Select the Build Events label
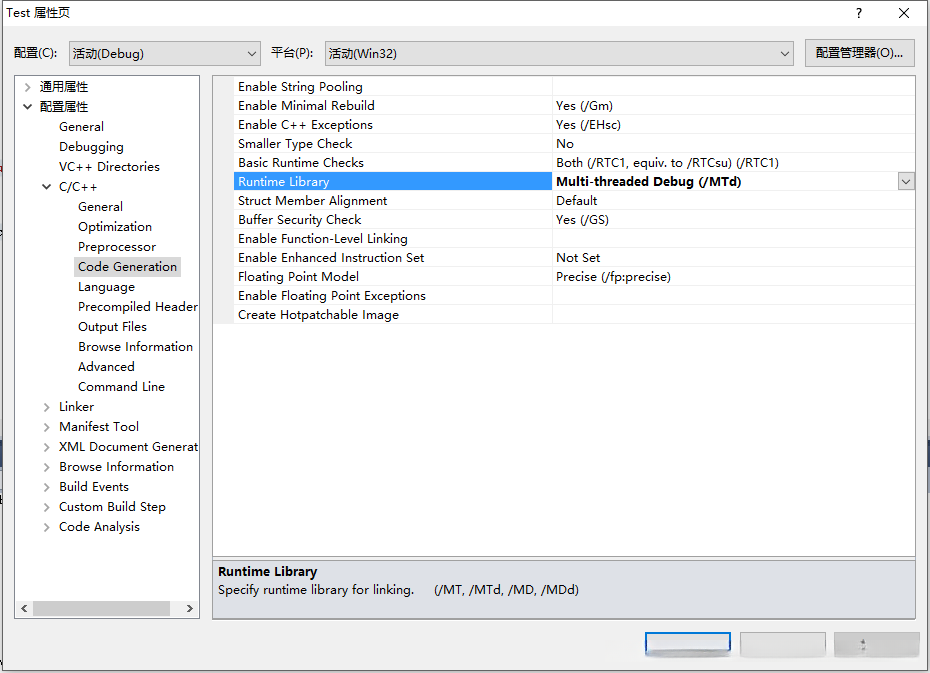Image resolution: width=930 pixels, height=673 pixels. pyautogui.click(x=94, y=487)
